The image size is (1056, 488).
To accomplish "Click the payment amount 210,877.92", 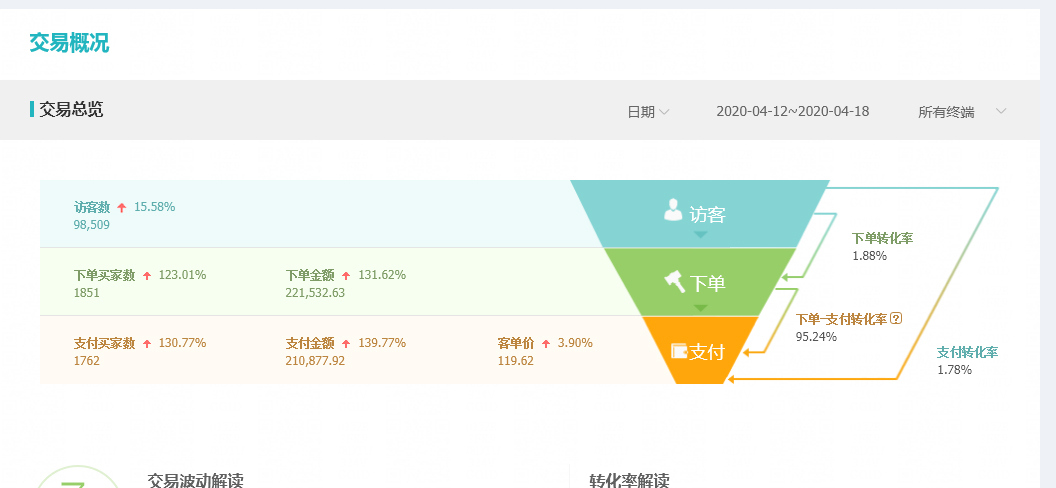I will pos(315,361).
